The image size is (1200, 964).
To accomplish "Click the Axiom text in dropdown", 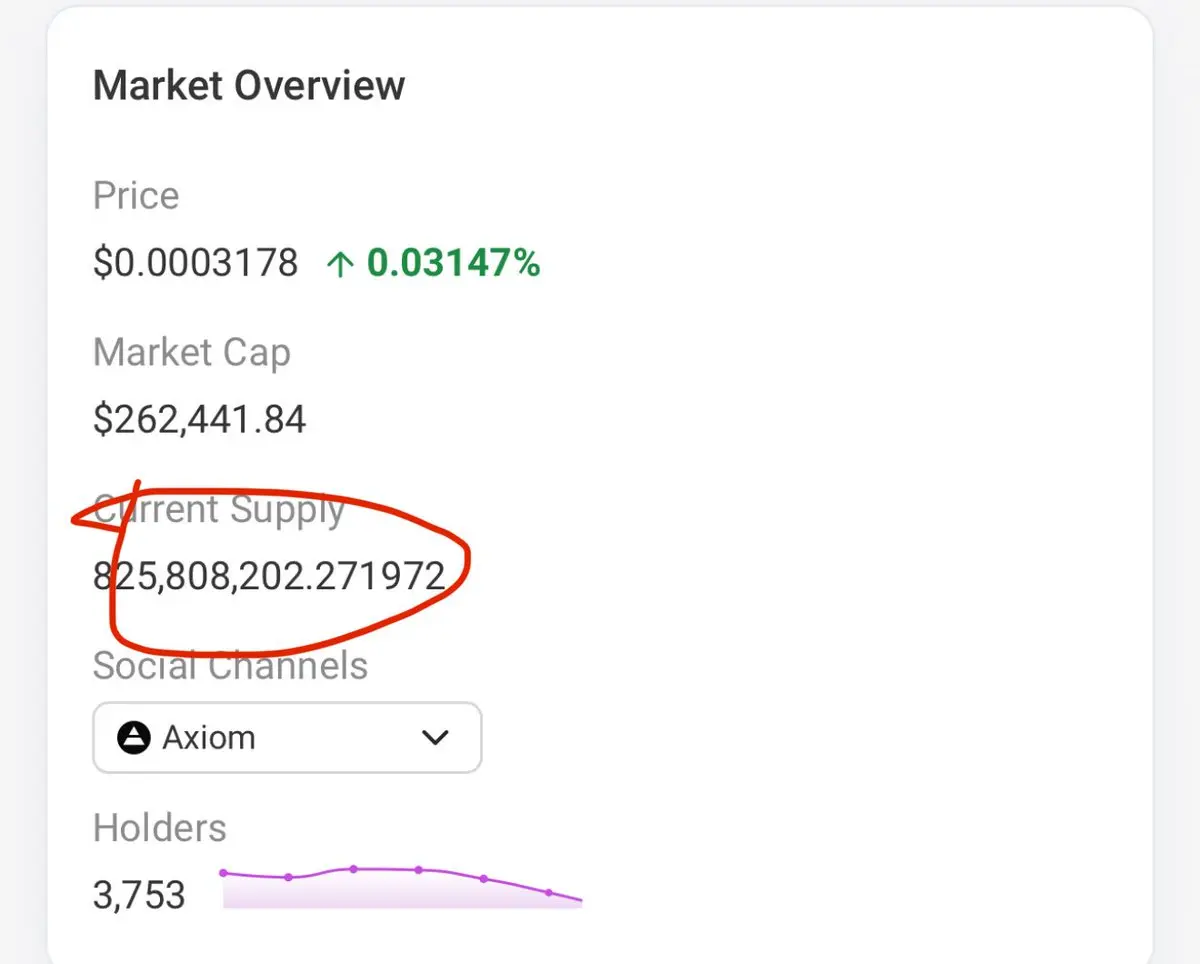I will [x=209, y=738].
